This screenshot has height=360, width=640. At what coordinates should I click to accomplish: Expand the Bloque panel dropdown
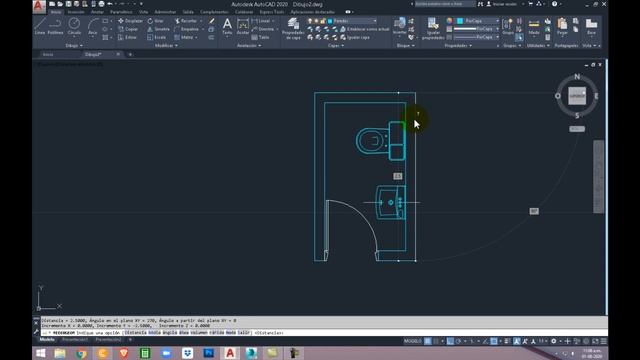pos(406,46)
